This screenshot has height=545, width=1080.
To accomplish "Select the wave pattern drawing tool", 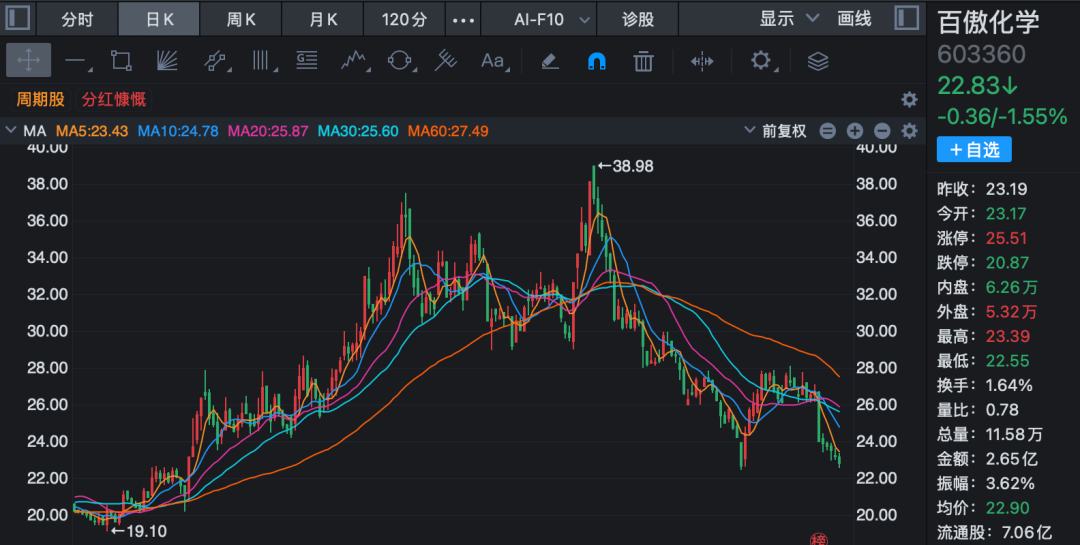I will (352, 61).
